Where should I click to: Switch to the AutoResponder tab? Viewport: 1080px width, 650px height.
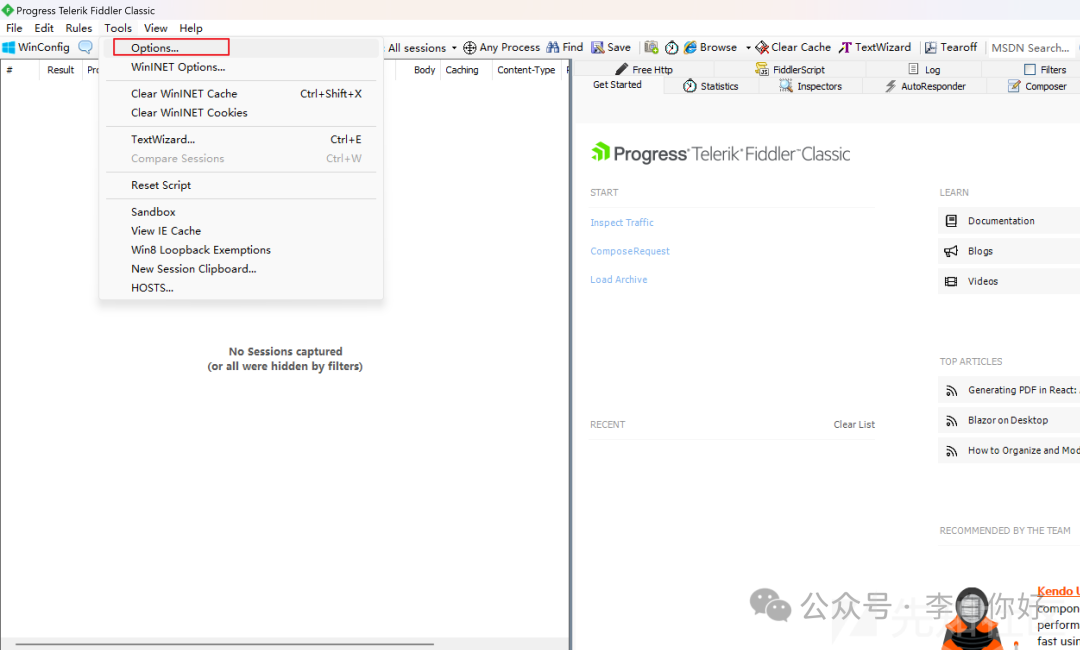925,86
